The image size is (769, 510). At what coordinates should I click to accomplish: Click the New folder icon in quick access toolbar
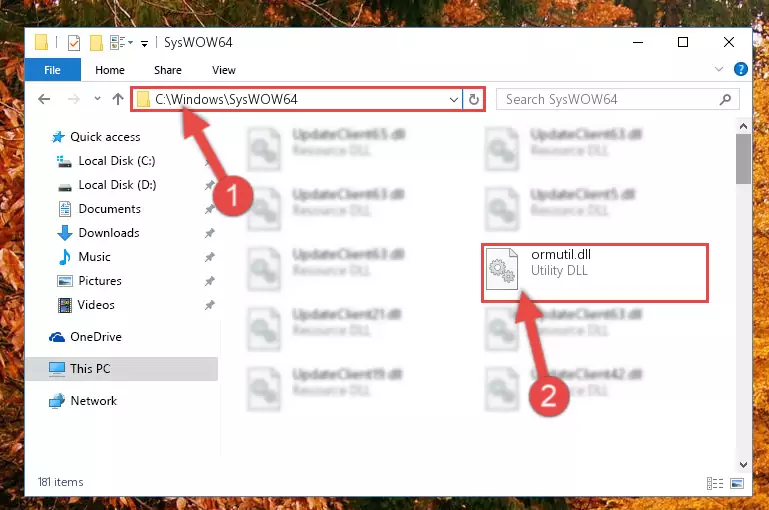click(x=96, y=43)
